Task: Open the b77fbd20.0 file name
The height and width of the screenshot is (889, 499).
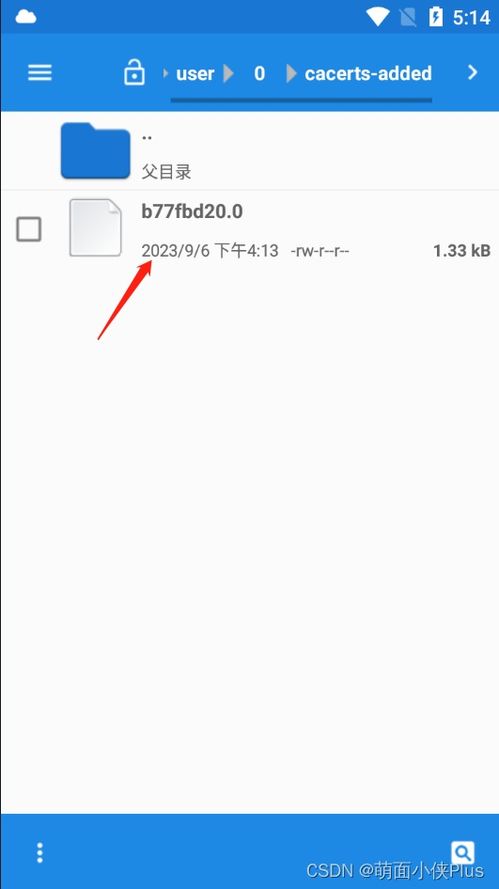Action: click(192, 211)
